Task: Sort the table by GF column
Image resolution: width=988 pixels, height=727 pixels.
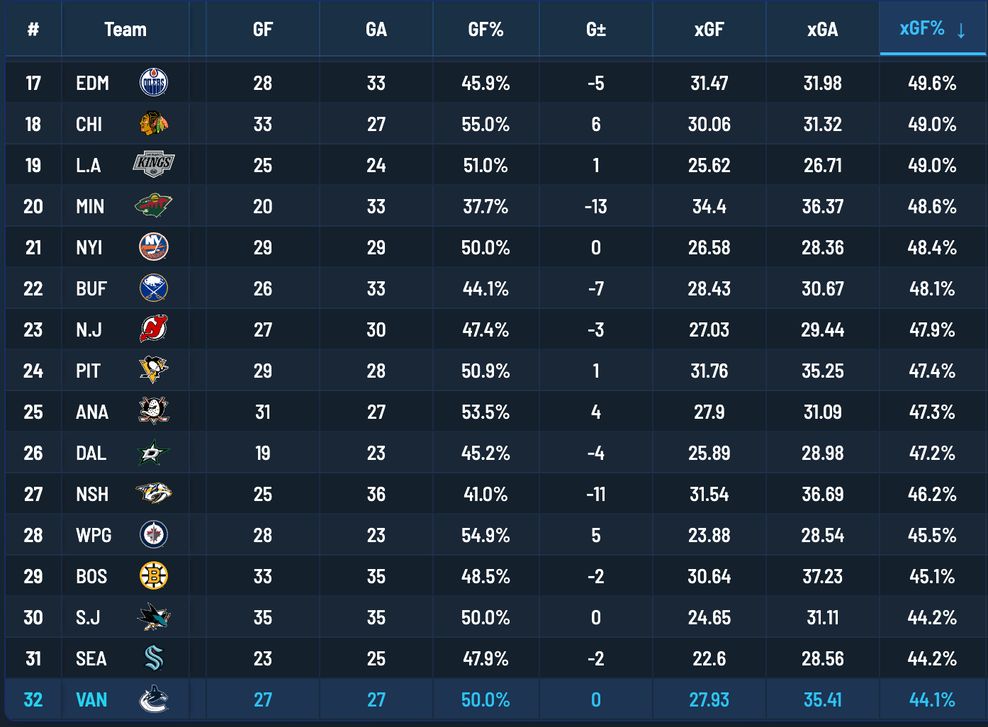Action: (261, 29)
